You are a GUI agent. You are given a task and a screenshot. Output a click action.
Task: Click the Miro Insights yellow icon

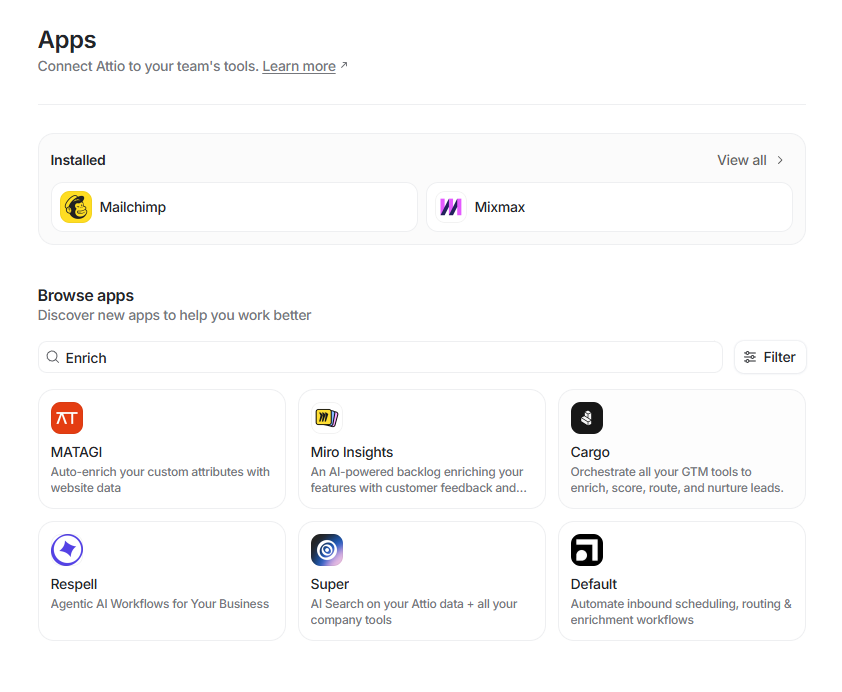click(x=326, y=418)
